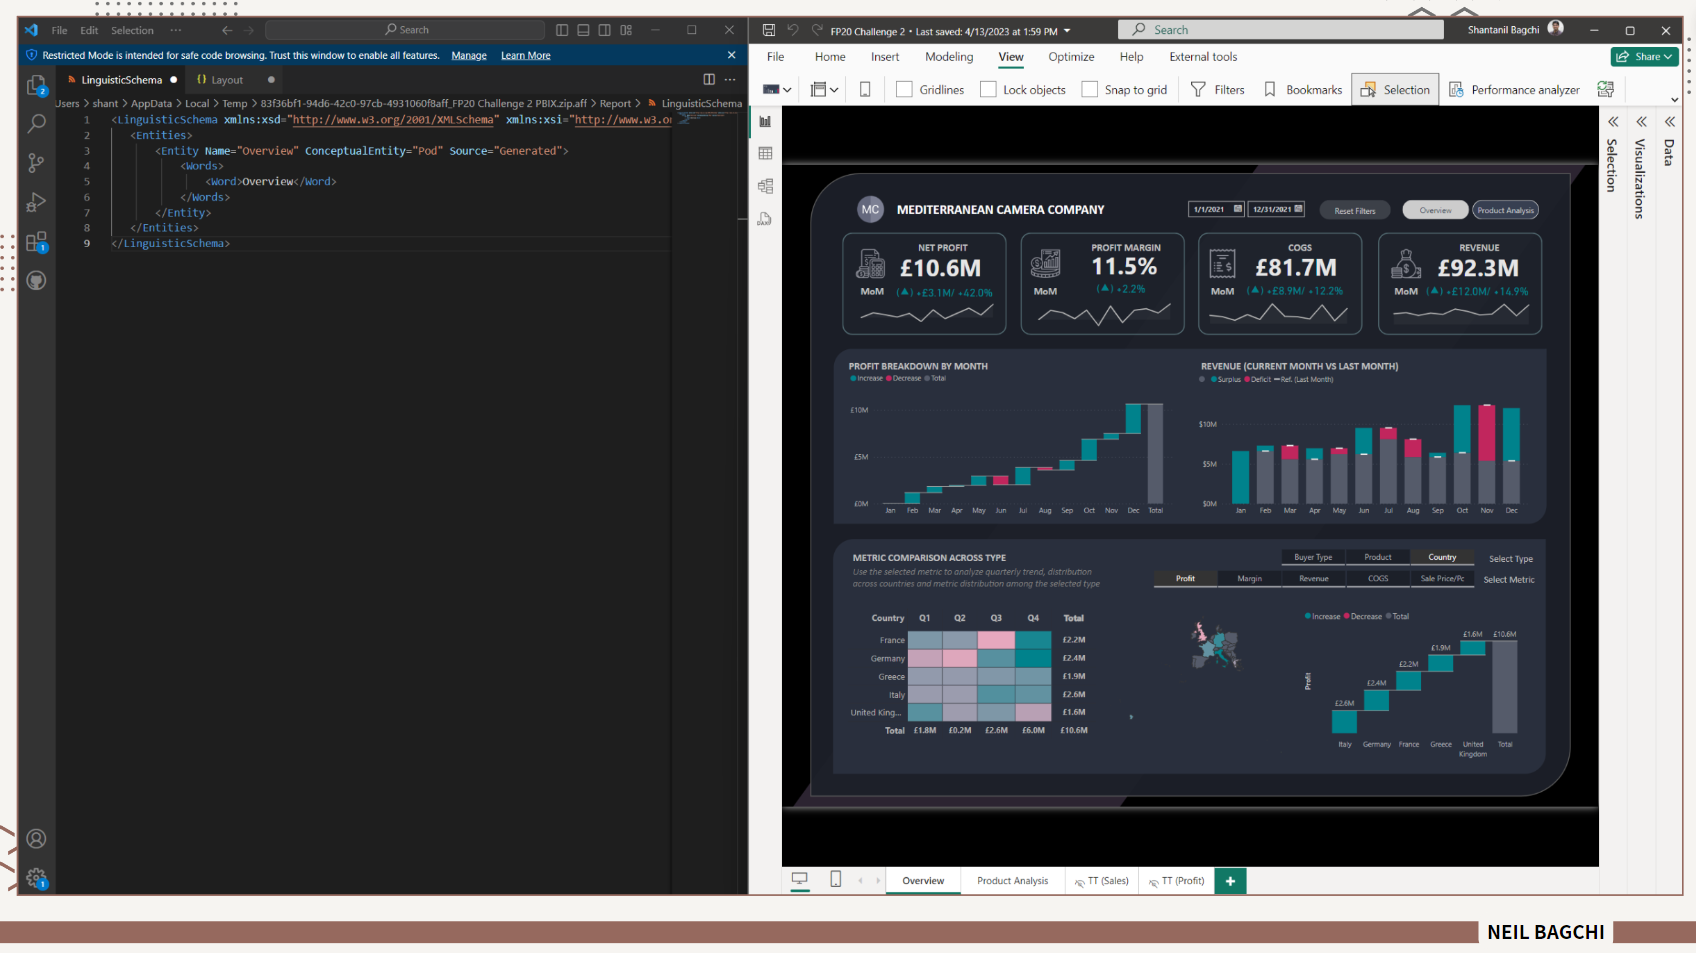Open VS Code Source Control icon
The image size is (1696, 953).
tap(36, 162)
